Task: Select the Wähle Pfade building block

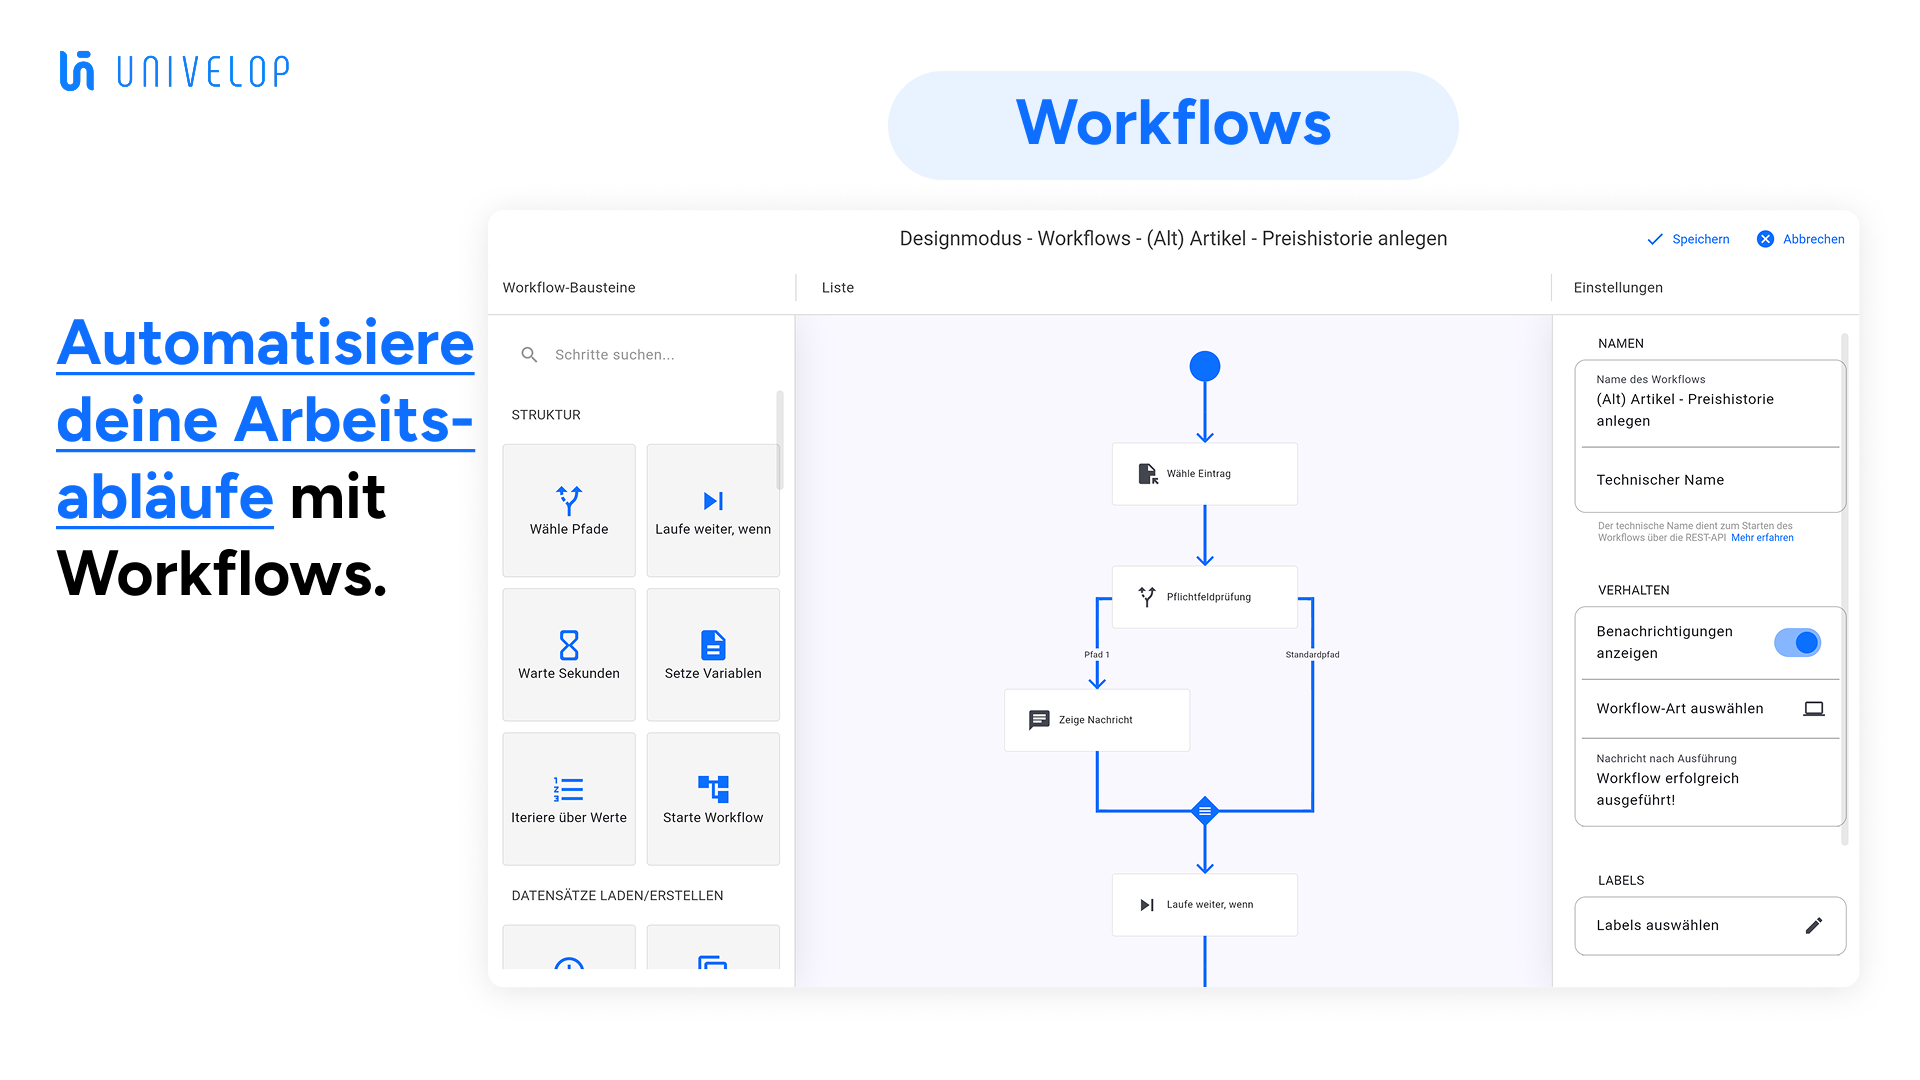Action: tap(569, 510)
